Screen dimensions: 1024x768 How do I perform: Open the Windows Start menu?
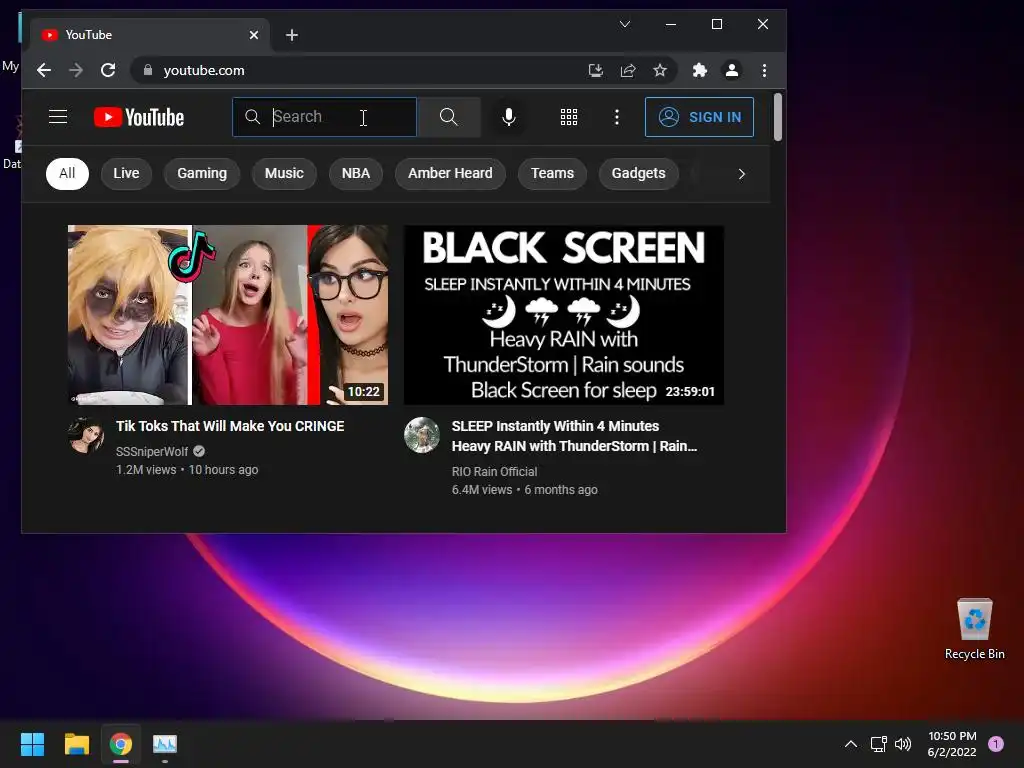coord(32,744)
